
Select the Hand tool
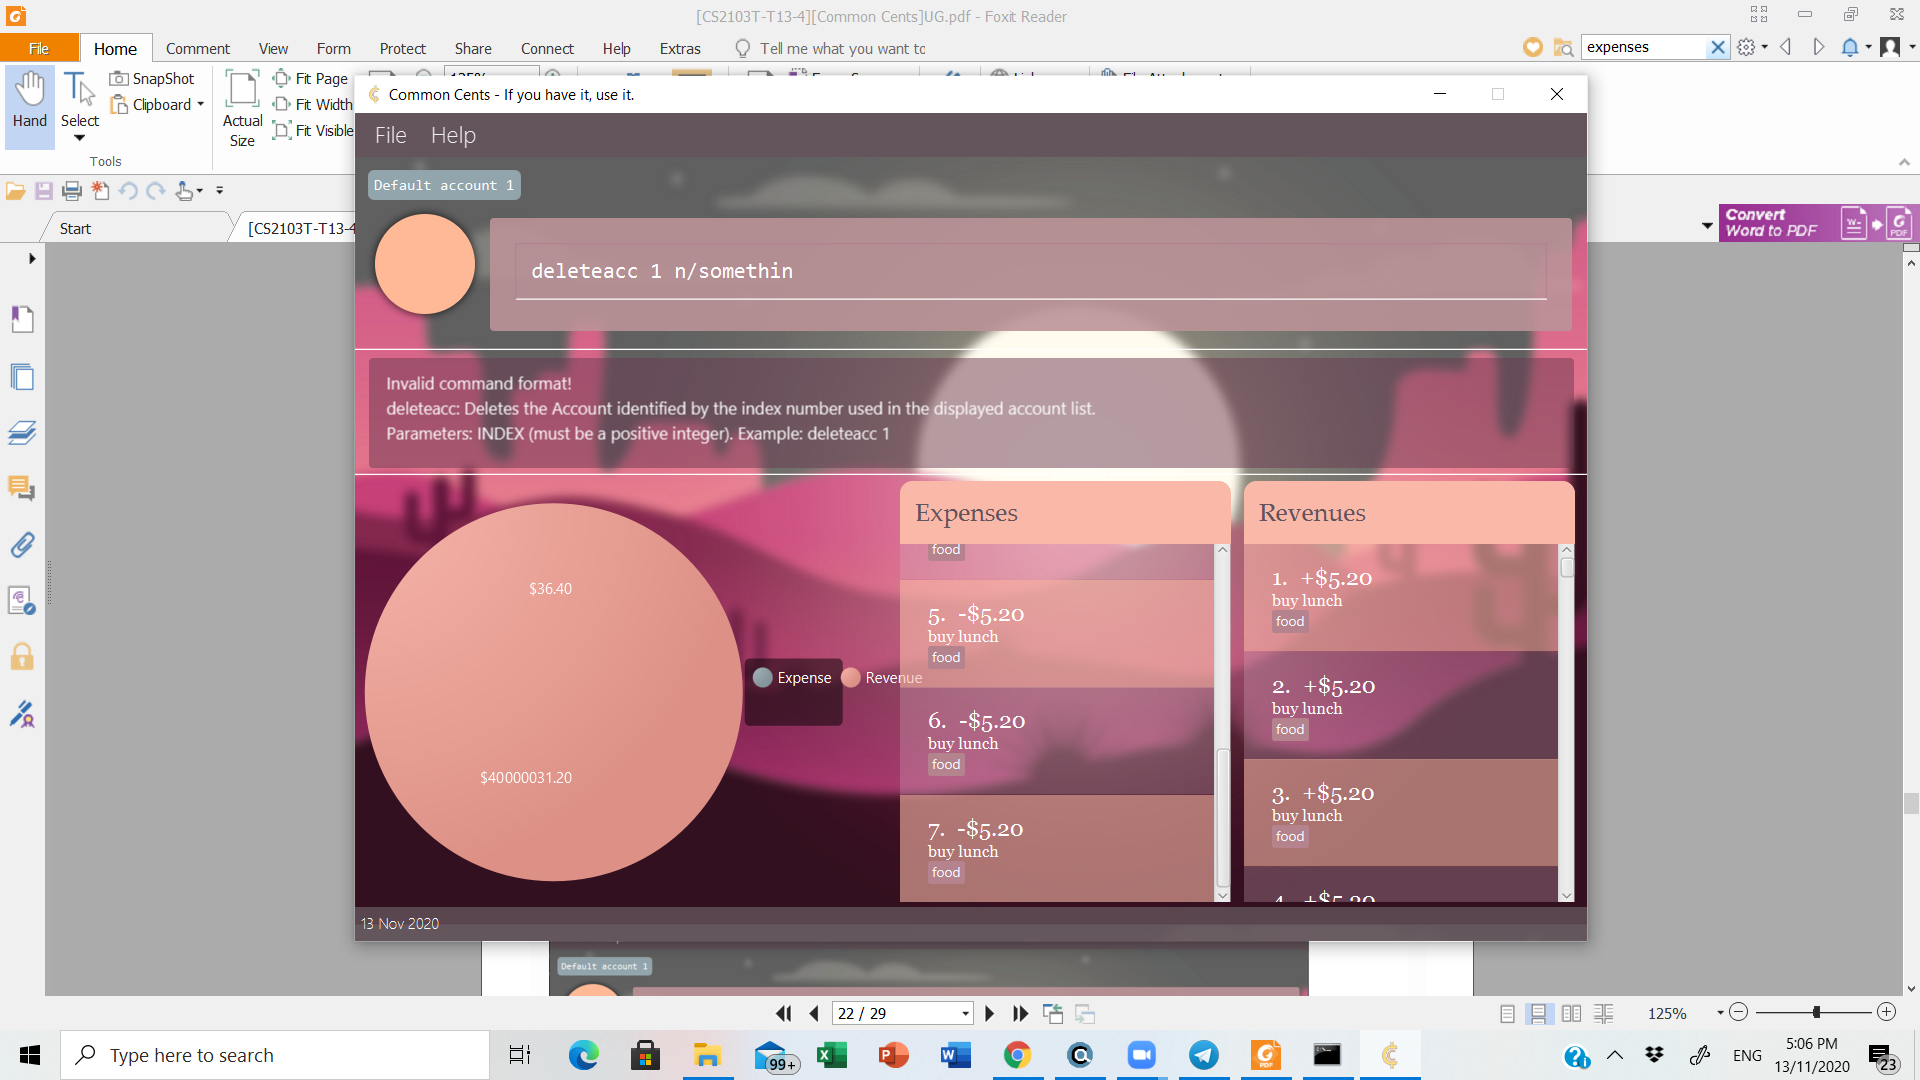pyautogui.click(x=29, y=100)
